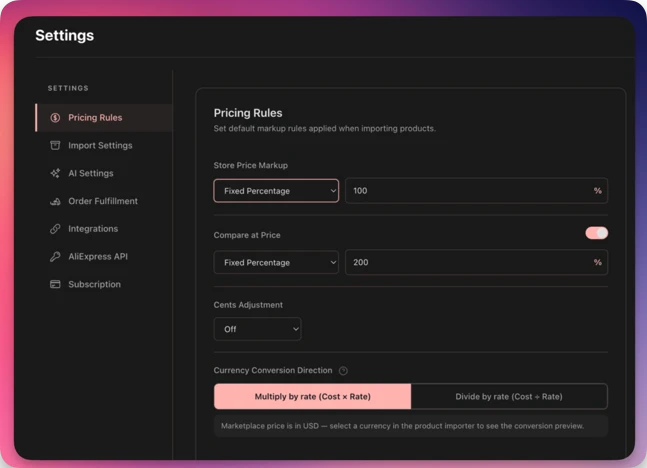Viewport: 647px width, 468px height.
Task: Click the Subscription card icon
Action: pyautogui.click(x=55, y=284)
